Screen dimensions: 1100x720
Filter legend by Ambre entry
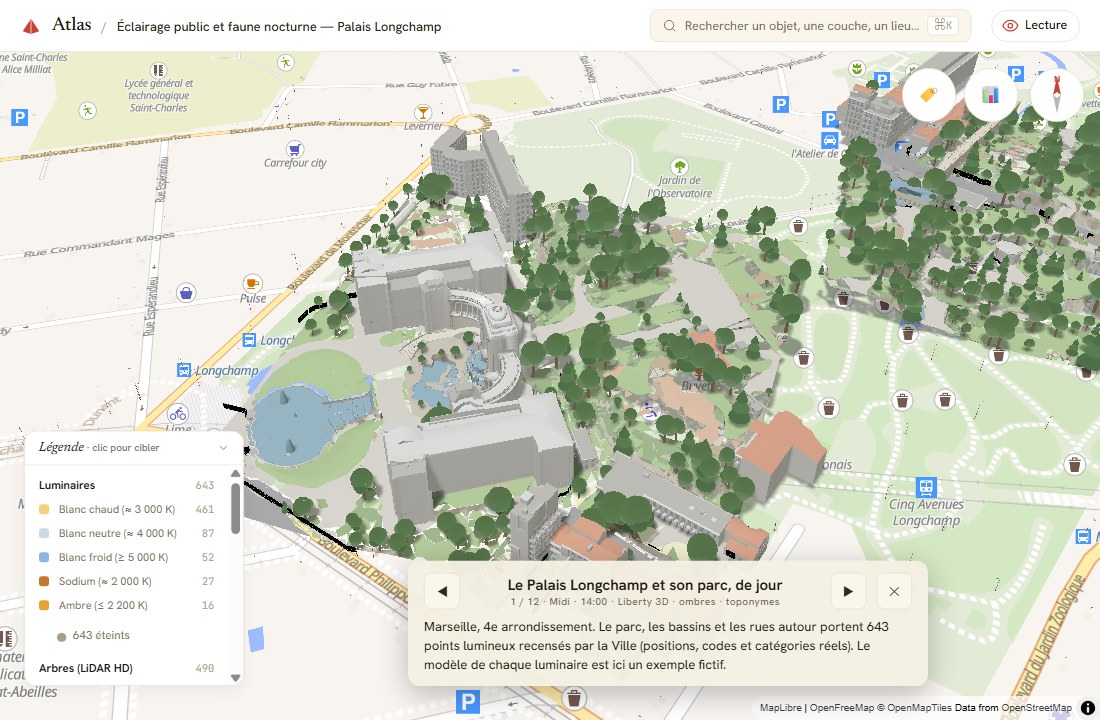click(126, 605)
